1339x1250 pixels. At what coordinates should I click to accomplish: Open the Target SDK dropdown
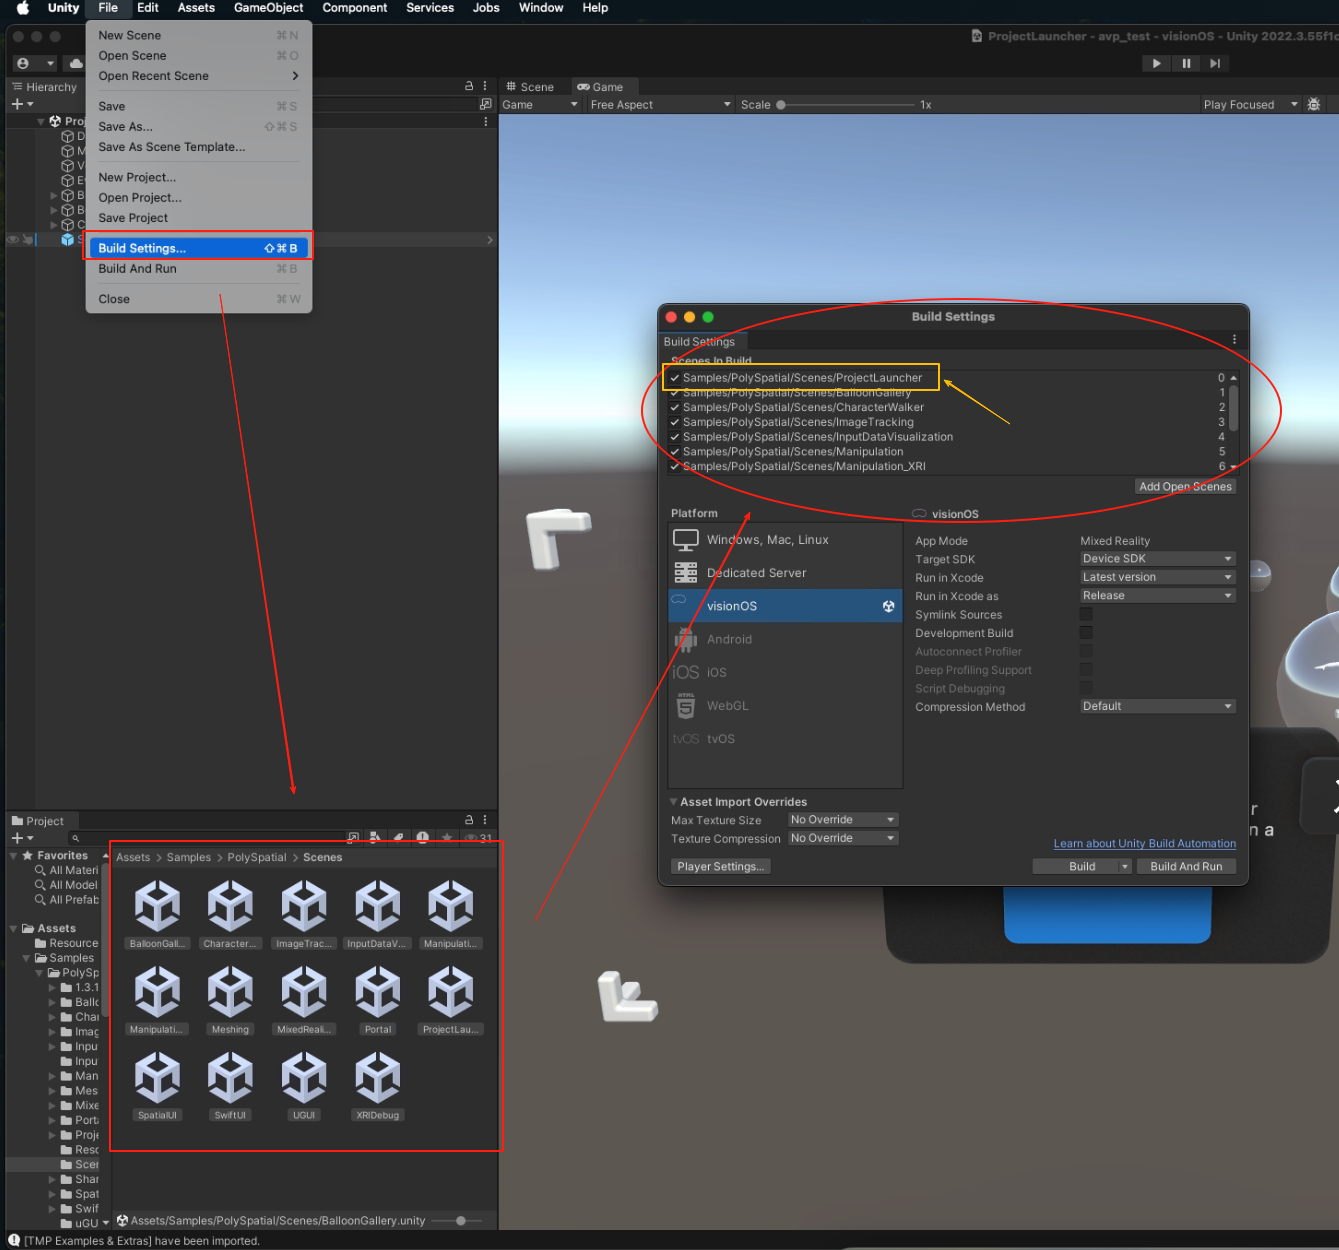(x=1158, y=559)
